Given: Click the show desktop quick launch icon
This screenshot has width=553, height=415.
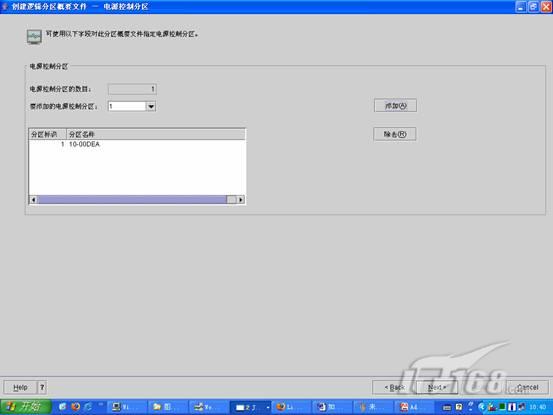Looking at the screenshot, I should (63, 407).
